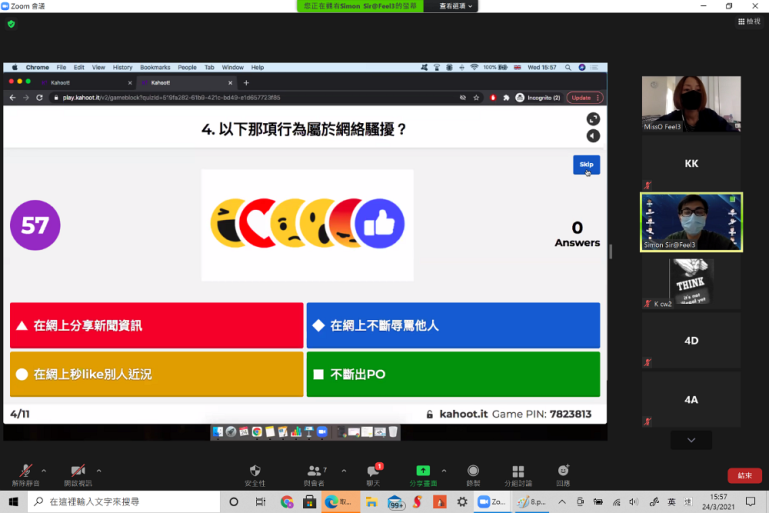This screenshot has width=769, height=513.
Task: Start Zoom recording
Action: [473, 475]
